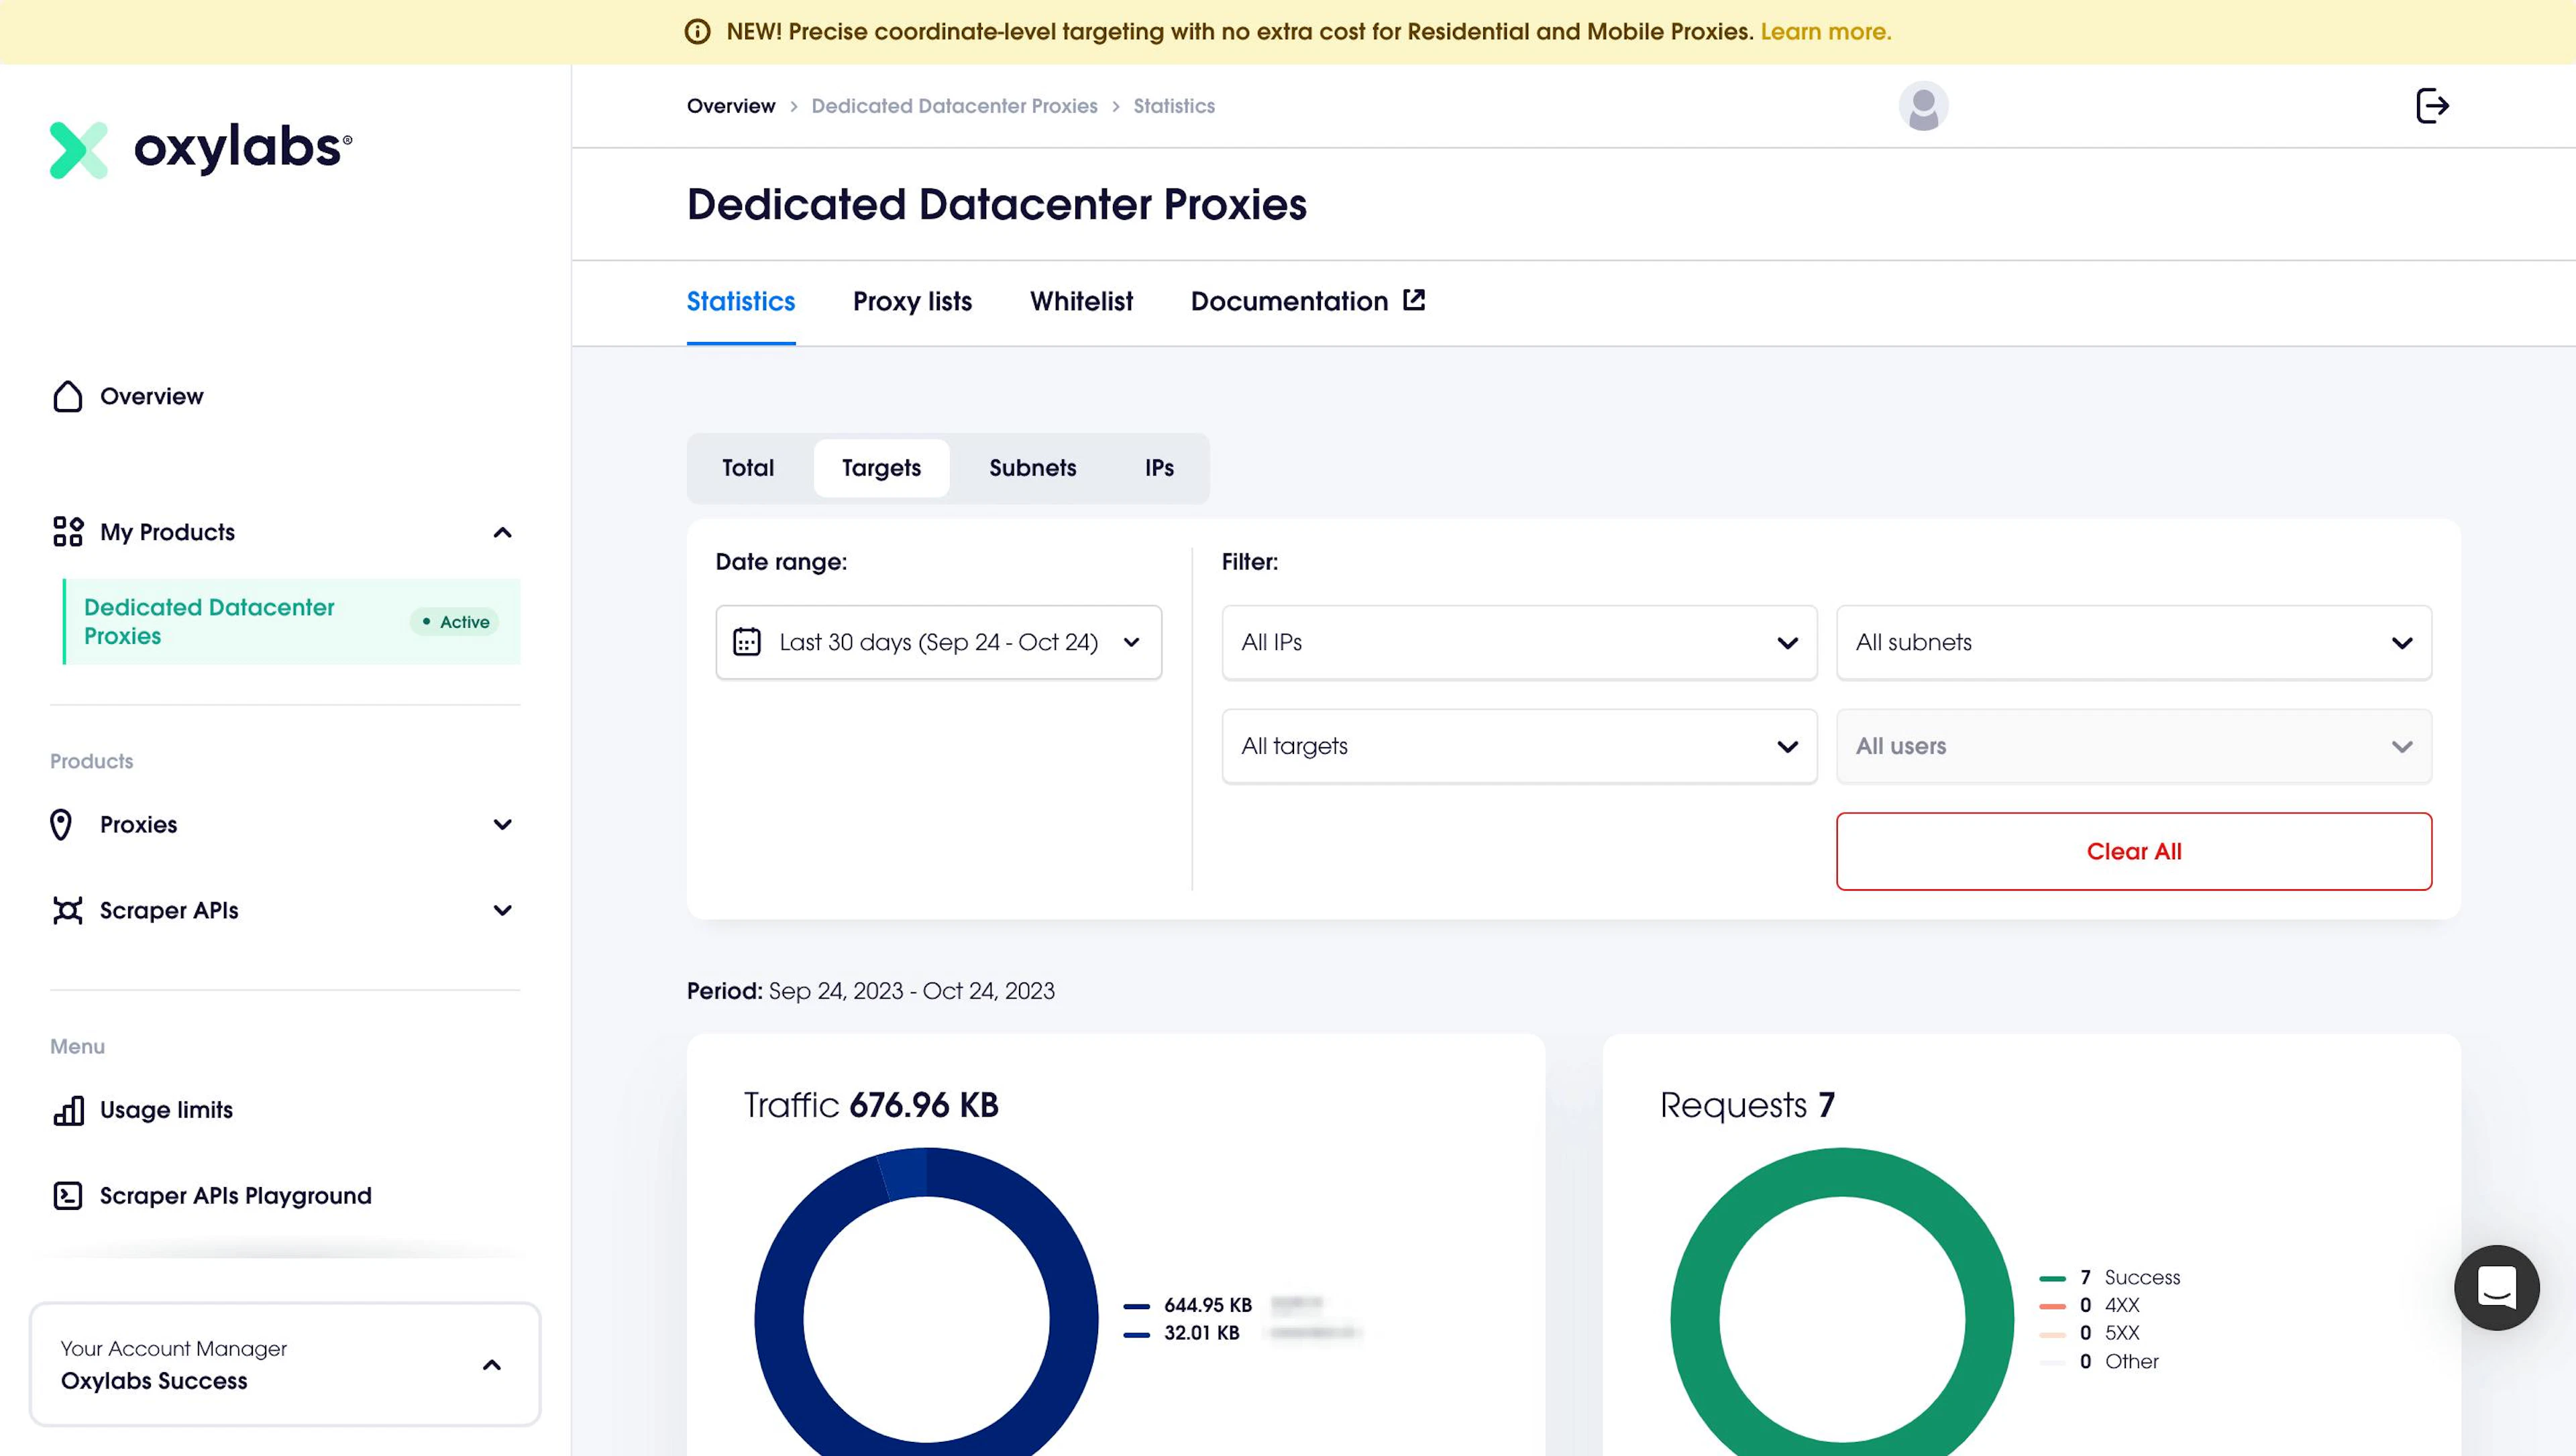Image resolution: width=2576 pixels, height=1456 pixels.
Task: Click the 32.01 KB legend swatch
Action: pos(1136,1334)
